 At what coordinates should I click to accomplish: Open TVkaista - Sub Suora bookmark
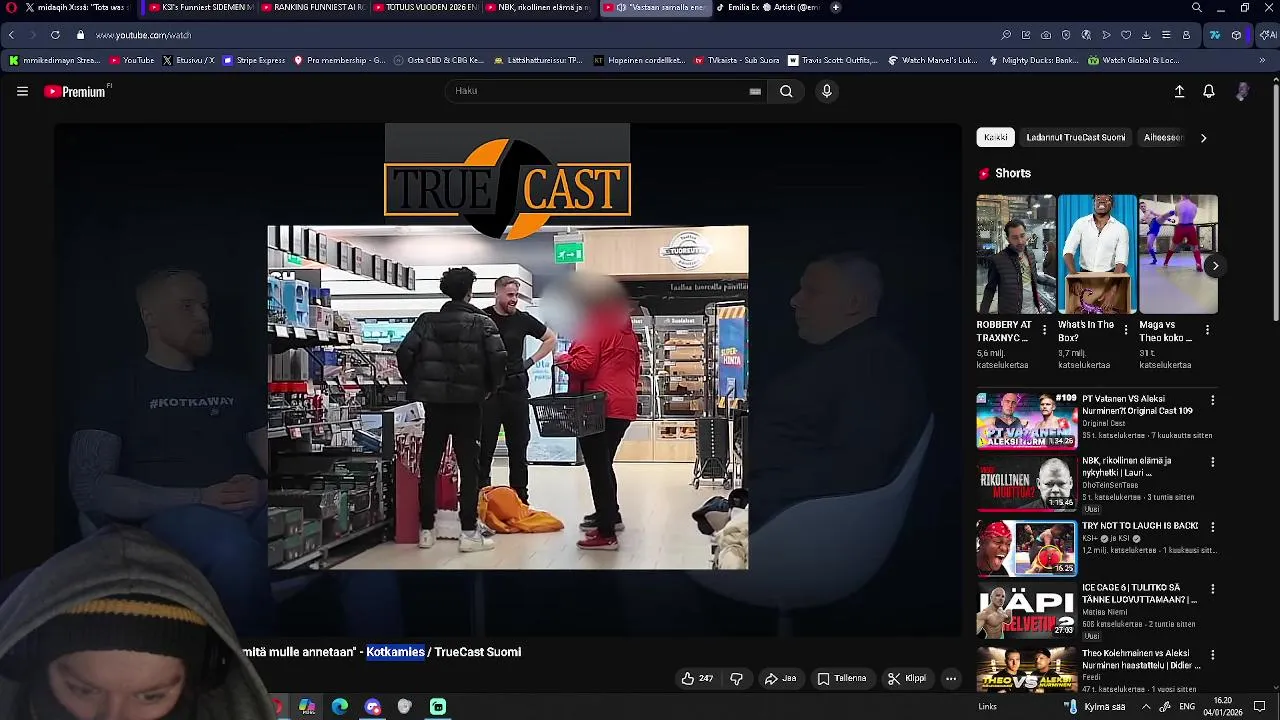[x=737, y=60]
